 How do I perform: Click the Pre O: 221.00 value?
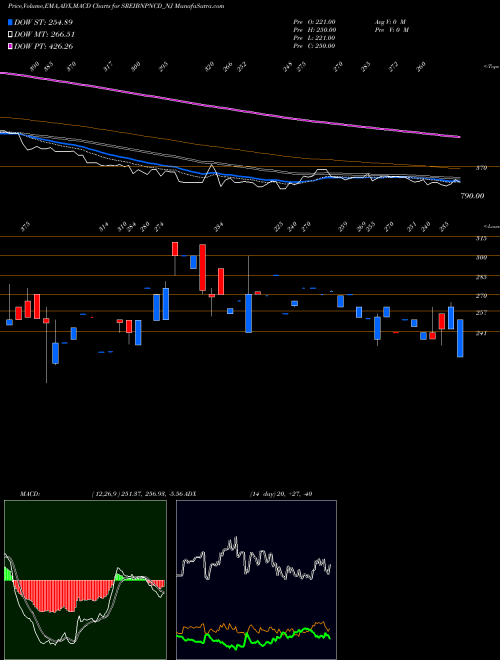[314, 22]
